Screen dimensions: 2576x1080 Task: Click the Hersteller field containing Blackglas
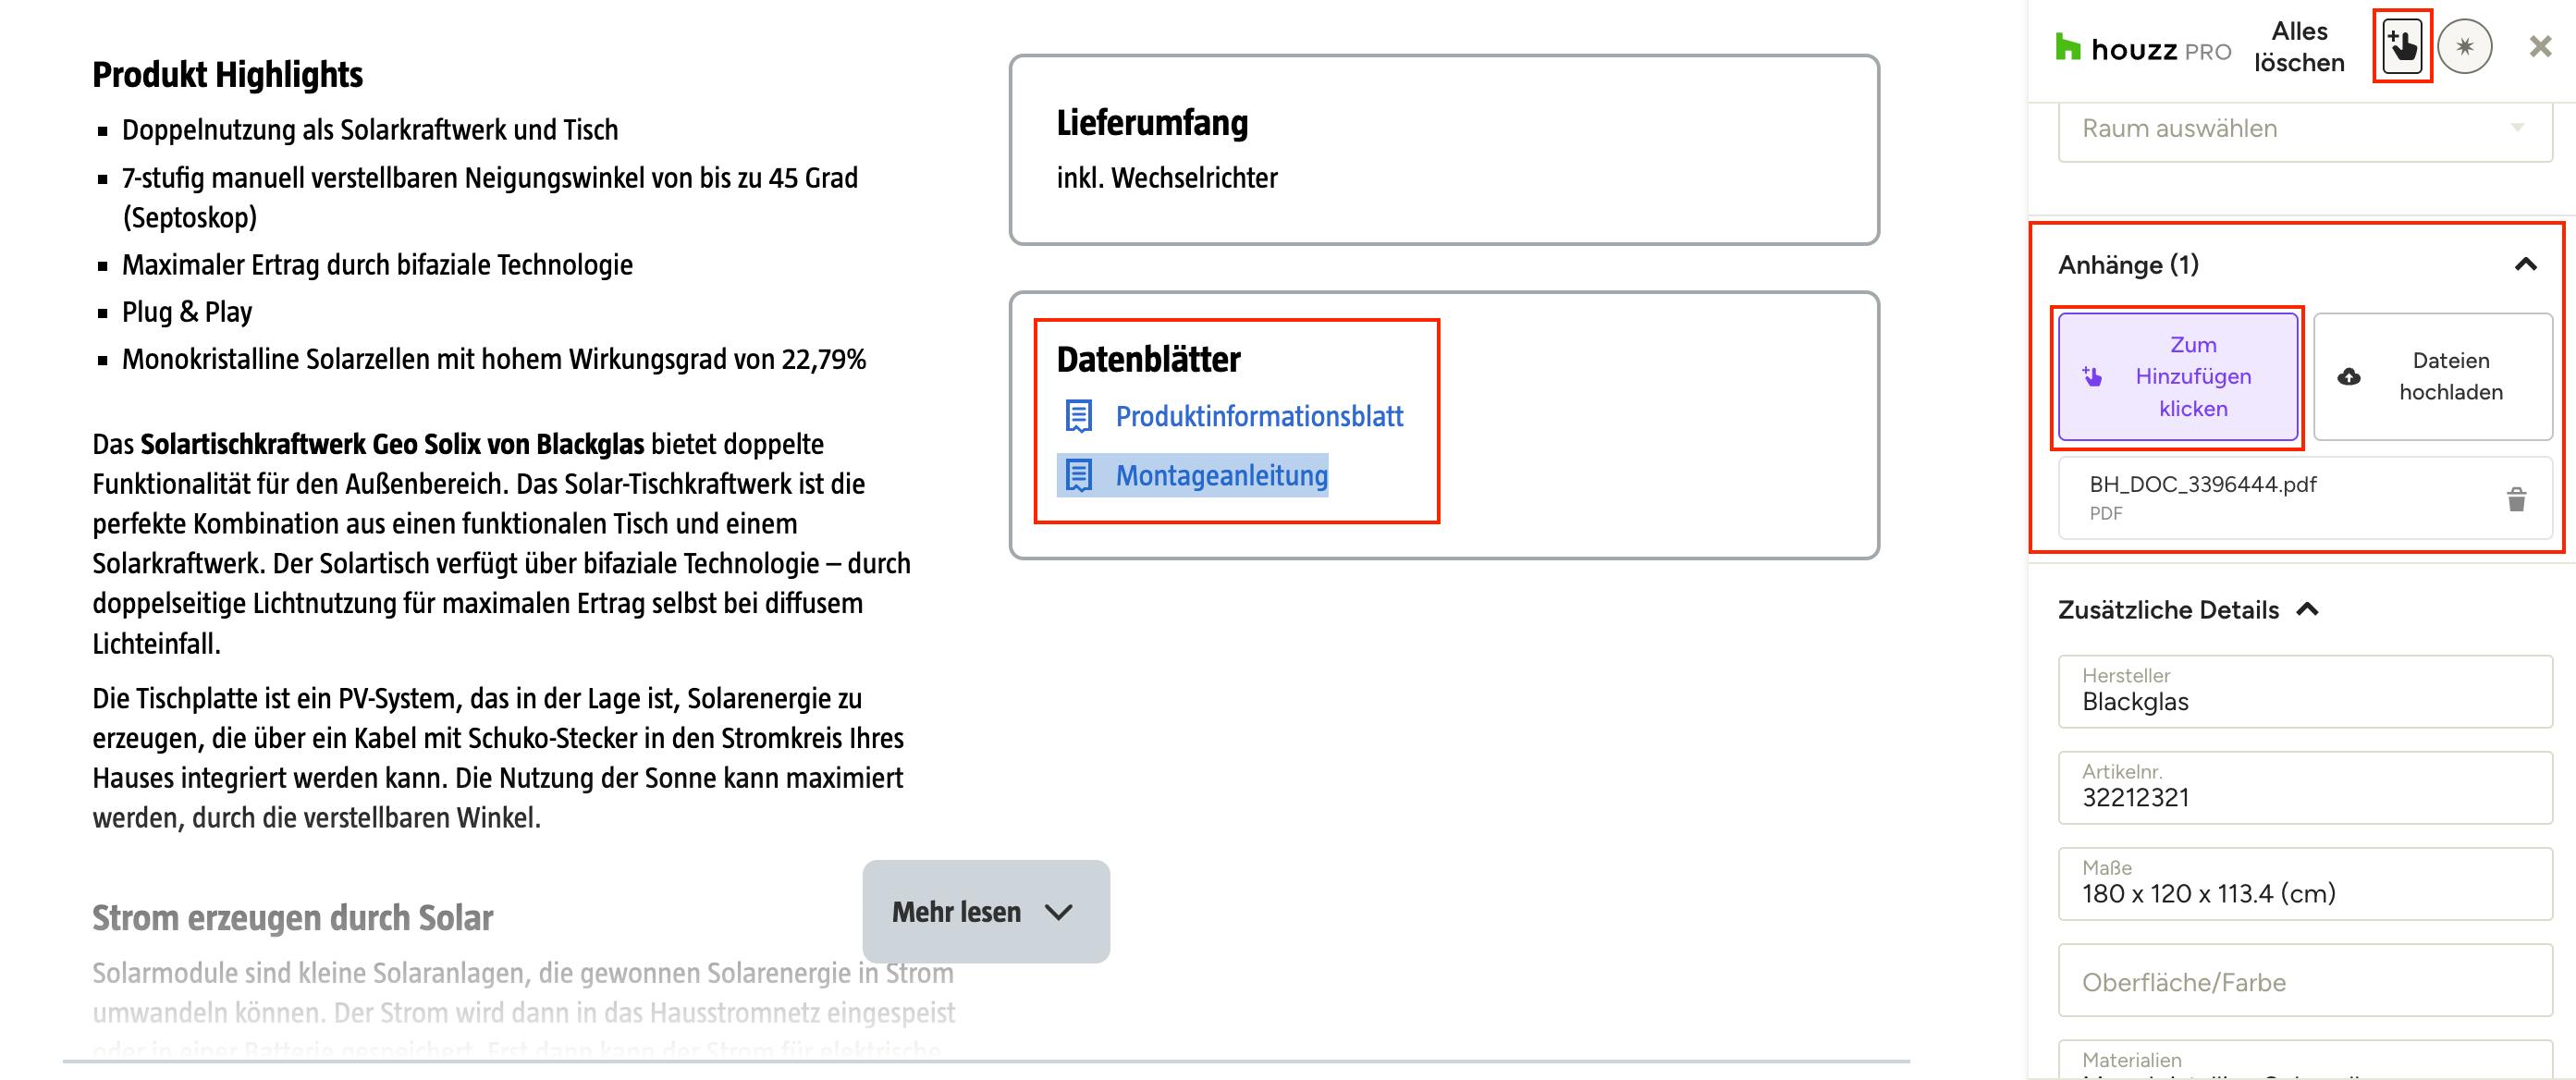point(2305,691)
